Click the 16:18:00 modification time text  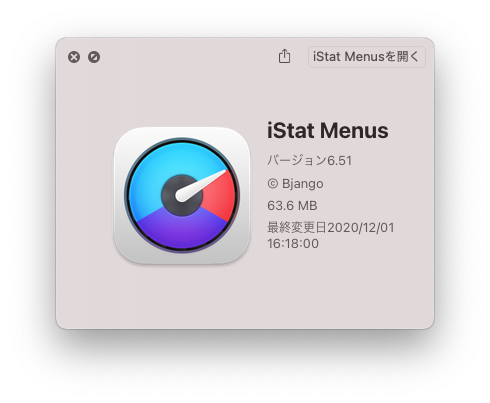pos(293,244)
